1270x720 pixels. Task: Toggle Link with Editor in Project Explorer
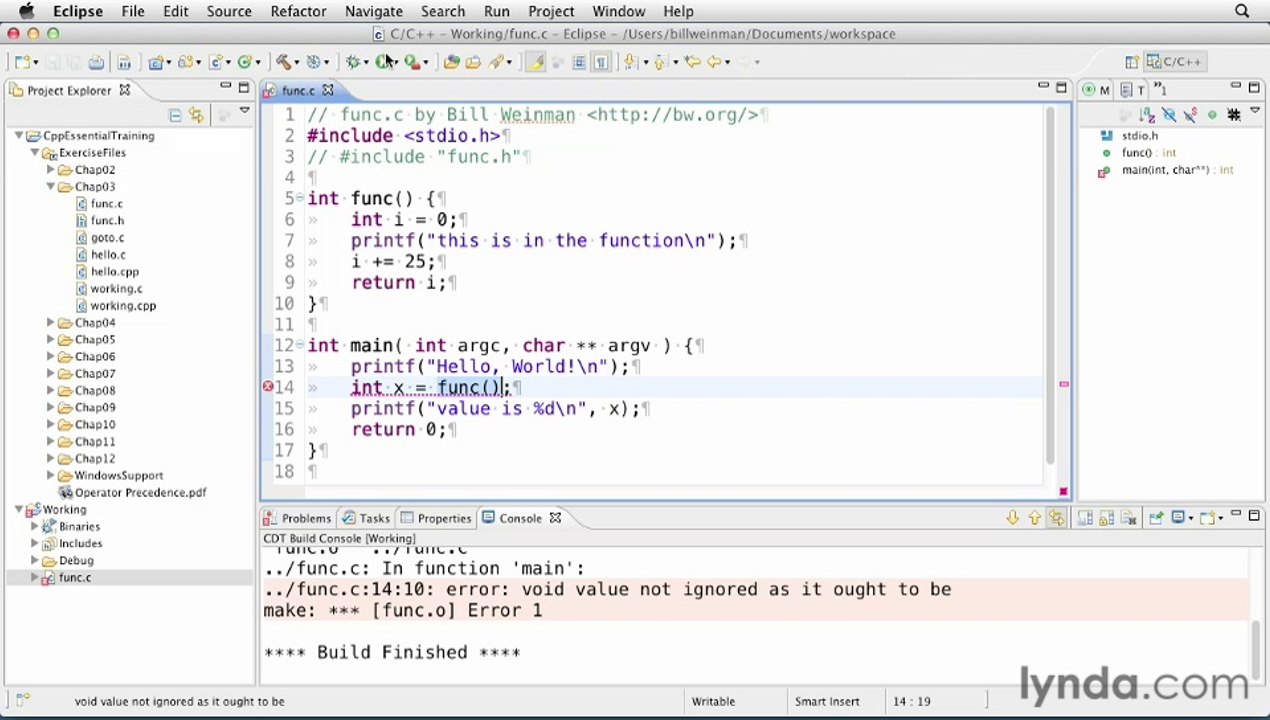tap(196, 115)
